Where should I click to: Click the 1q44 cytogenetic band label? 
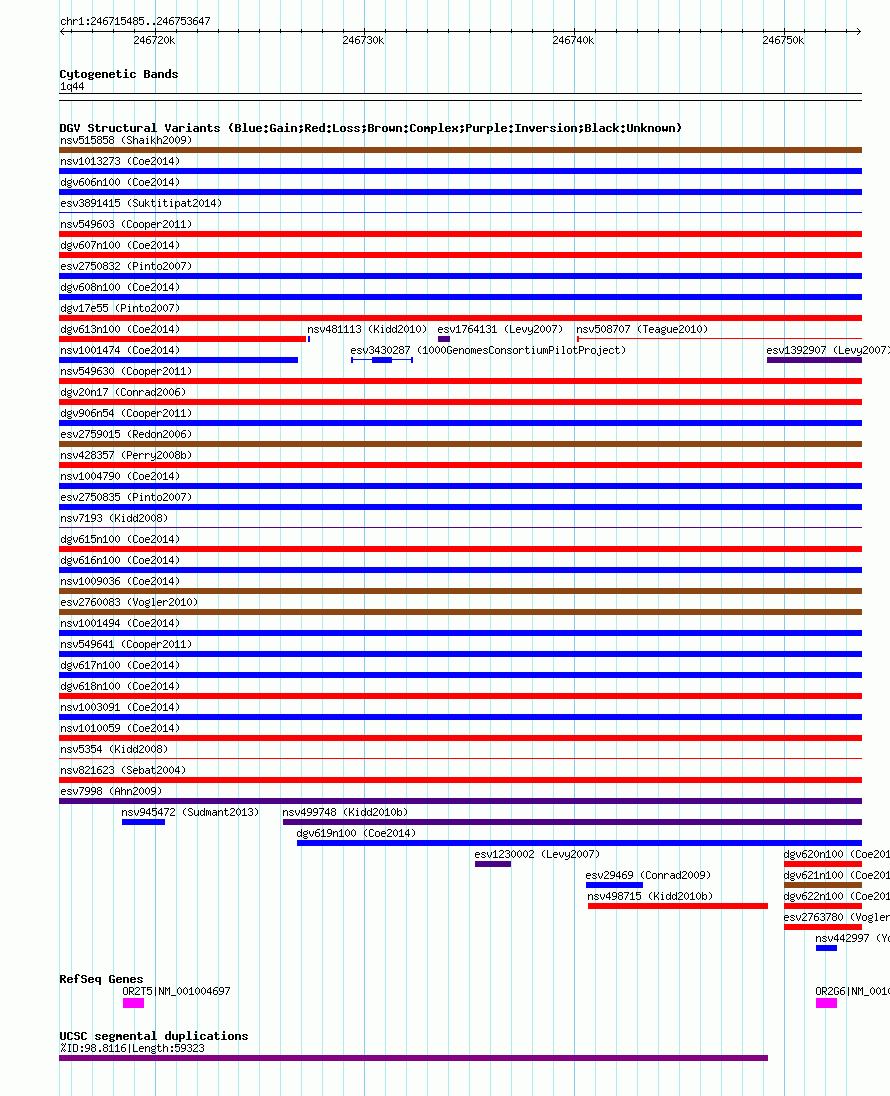72,87
